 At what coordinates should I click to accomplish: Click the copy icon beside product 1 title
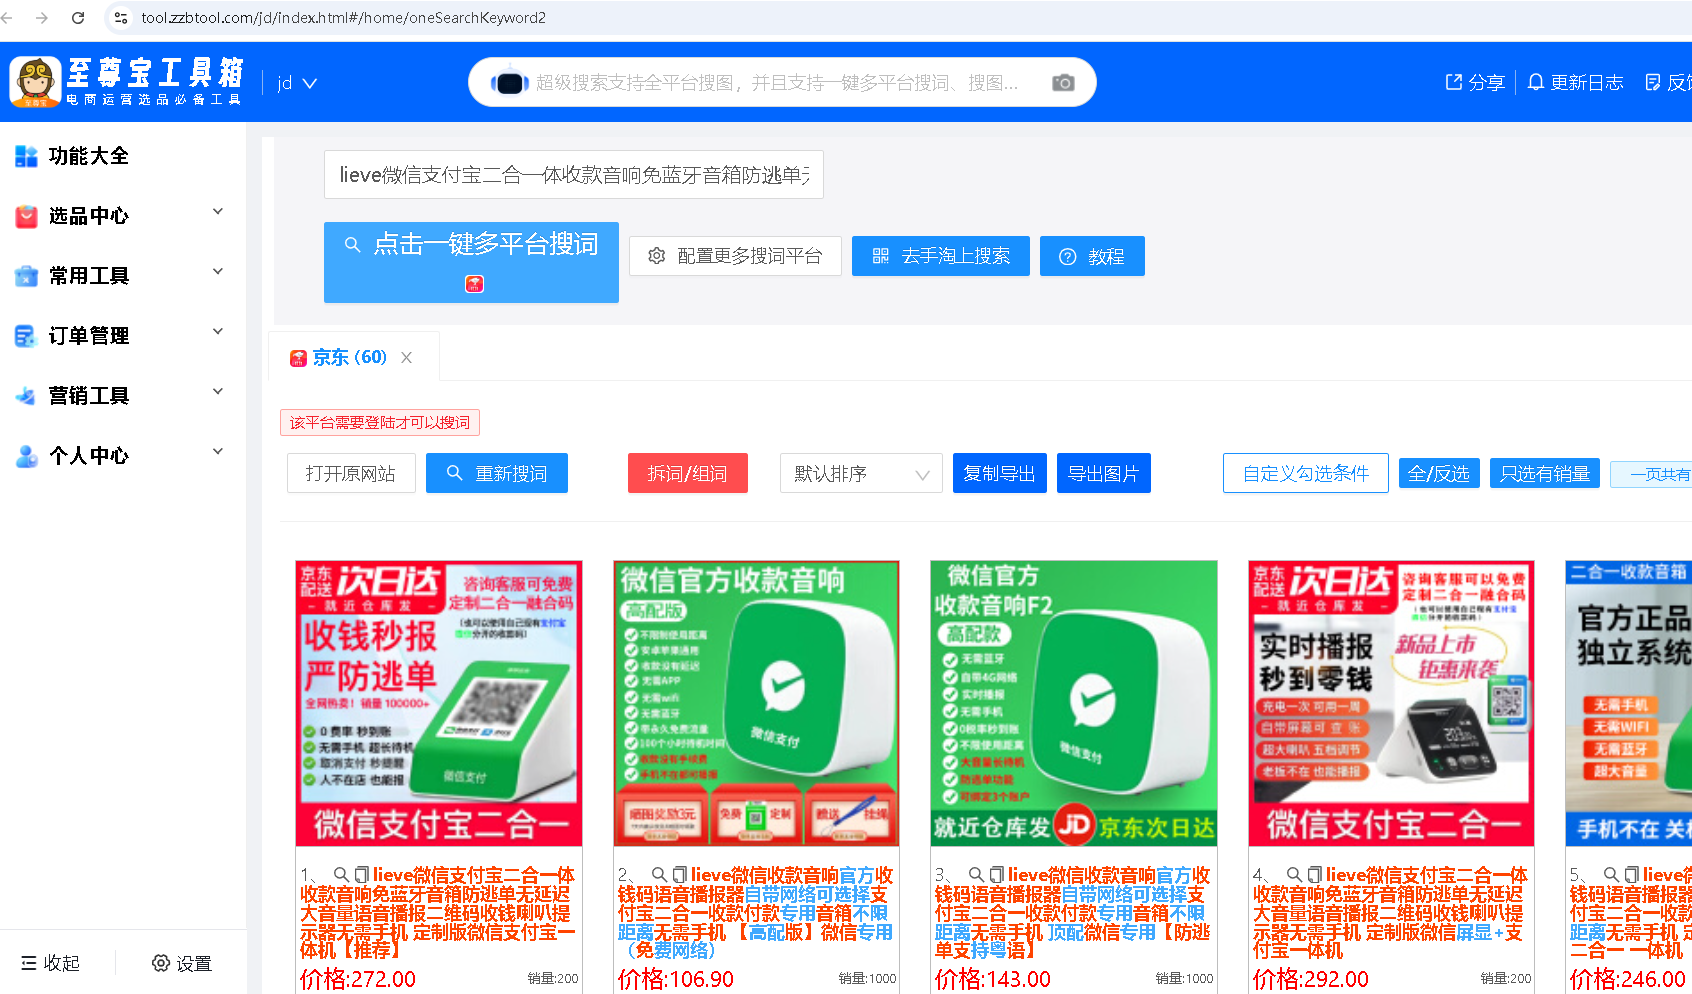click(x=362, y=875)
